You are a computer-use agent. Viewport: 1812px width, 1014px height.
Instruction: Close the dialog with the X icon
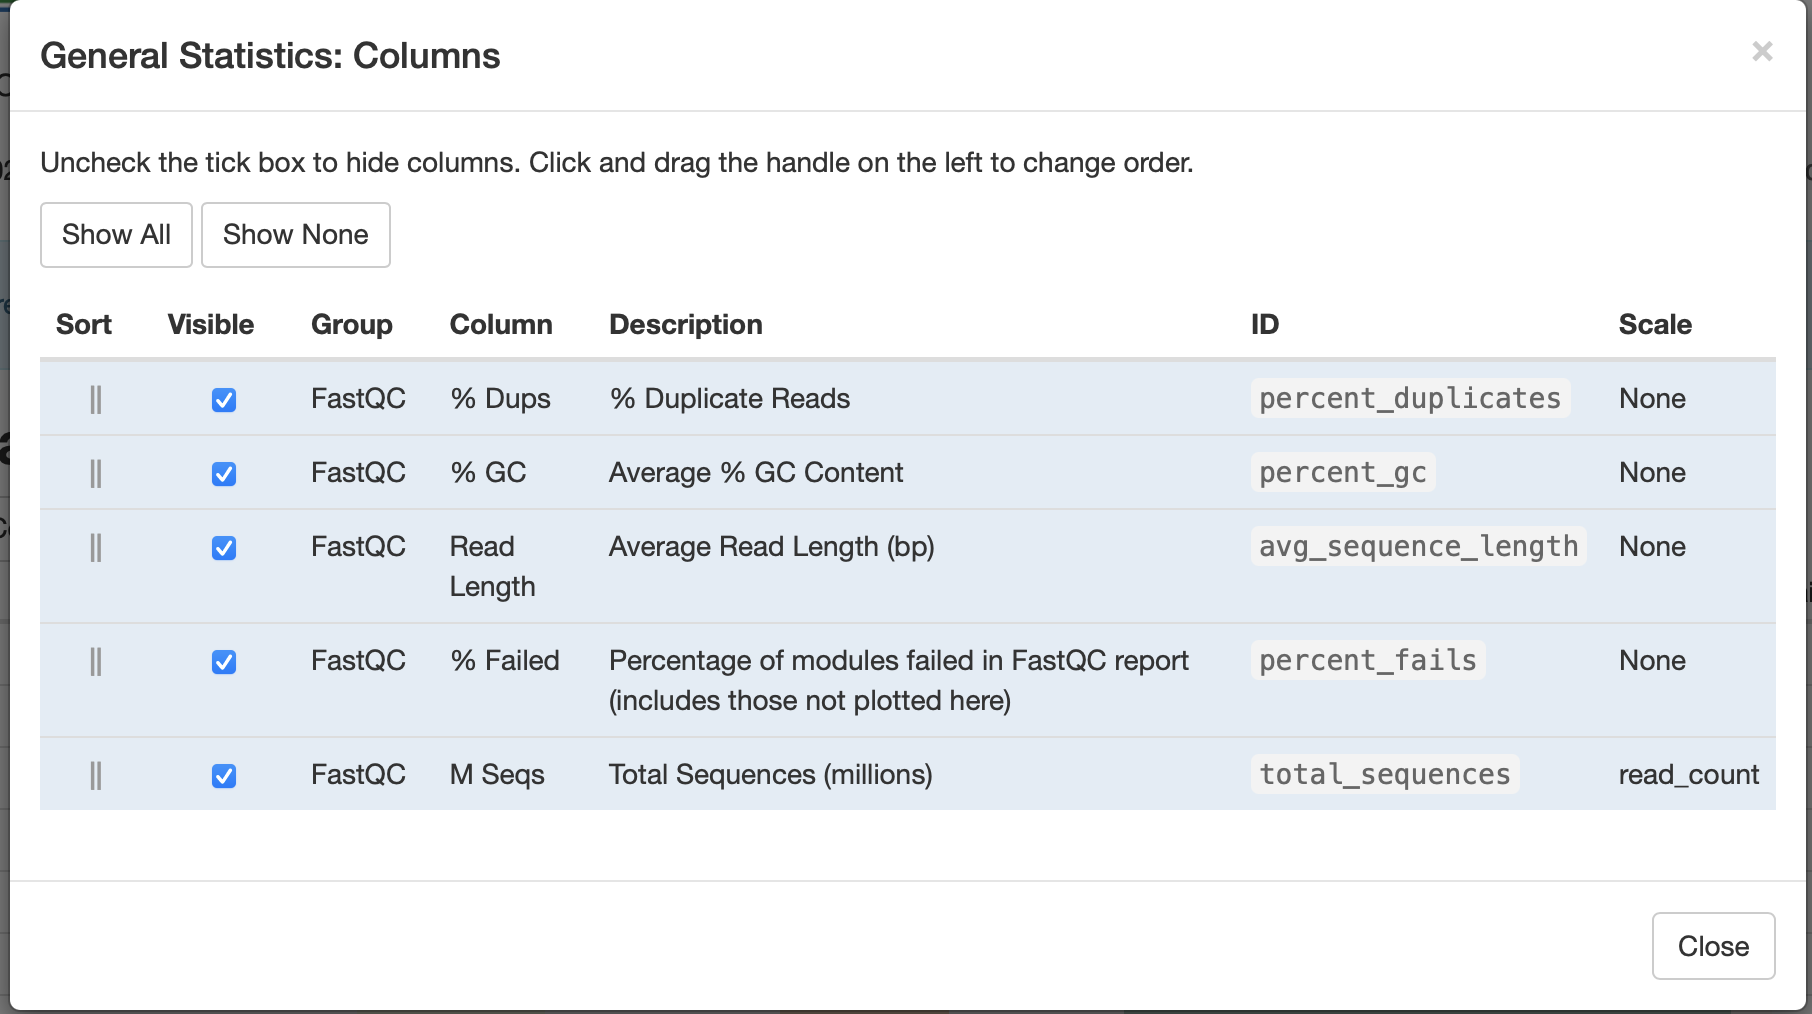click(x=1762, y=52)
